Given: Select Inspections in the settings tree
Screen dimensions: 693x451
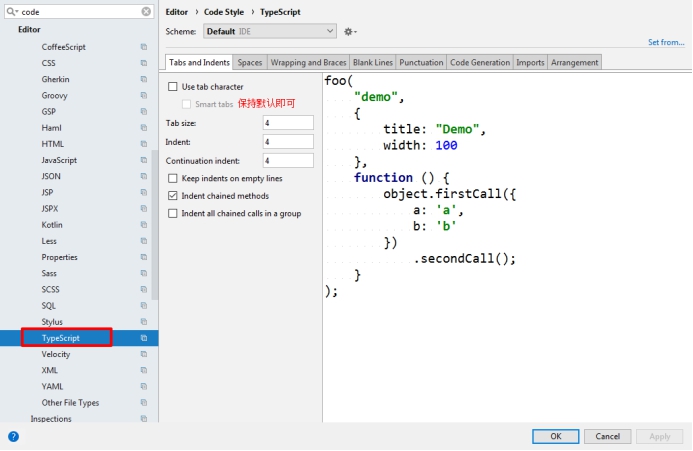Looking at the screenshot, I should click(x=51, y=419).
